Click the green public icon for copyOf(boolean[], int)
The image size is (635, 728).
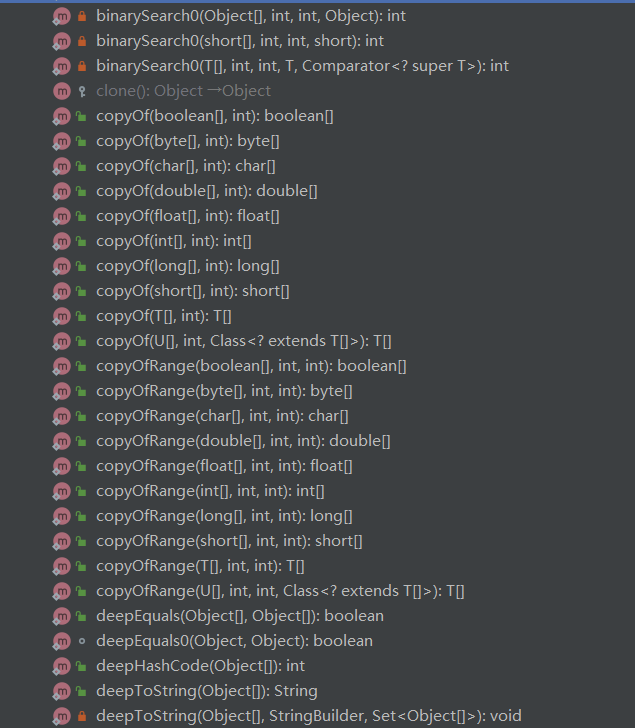pos(82,116)
